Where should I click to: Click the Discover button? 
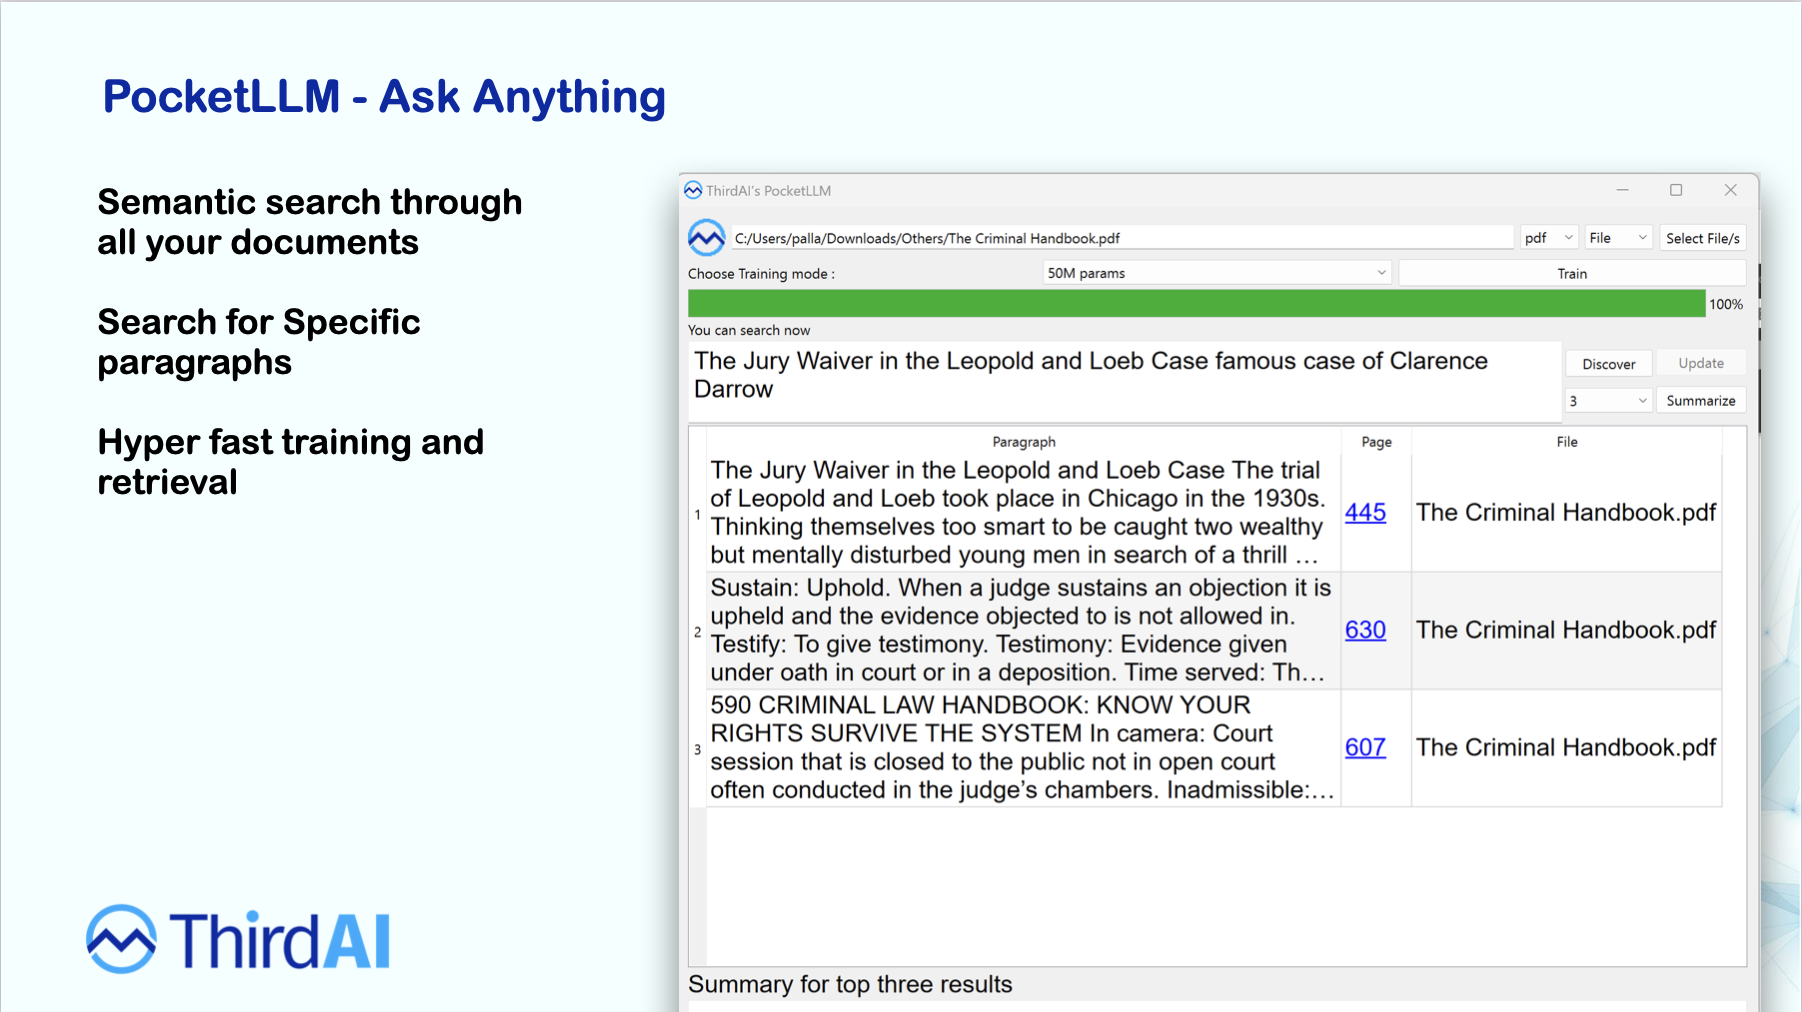click(1608, 364)
